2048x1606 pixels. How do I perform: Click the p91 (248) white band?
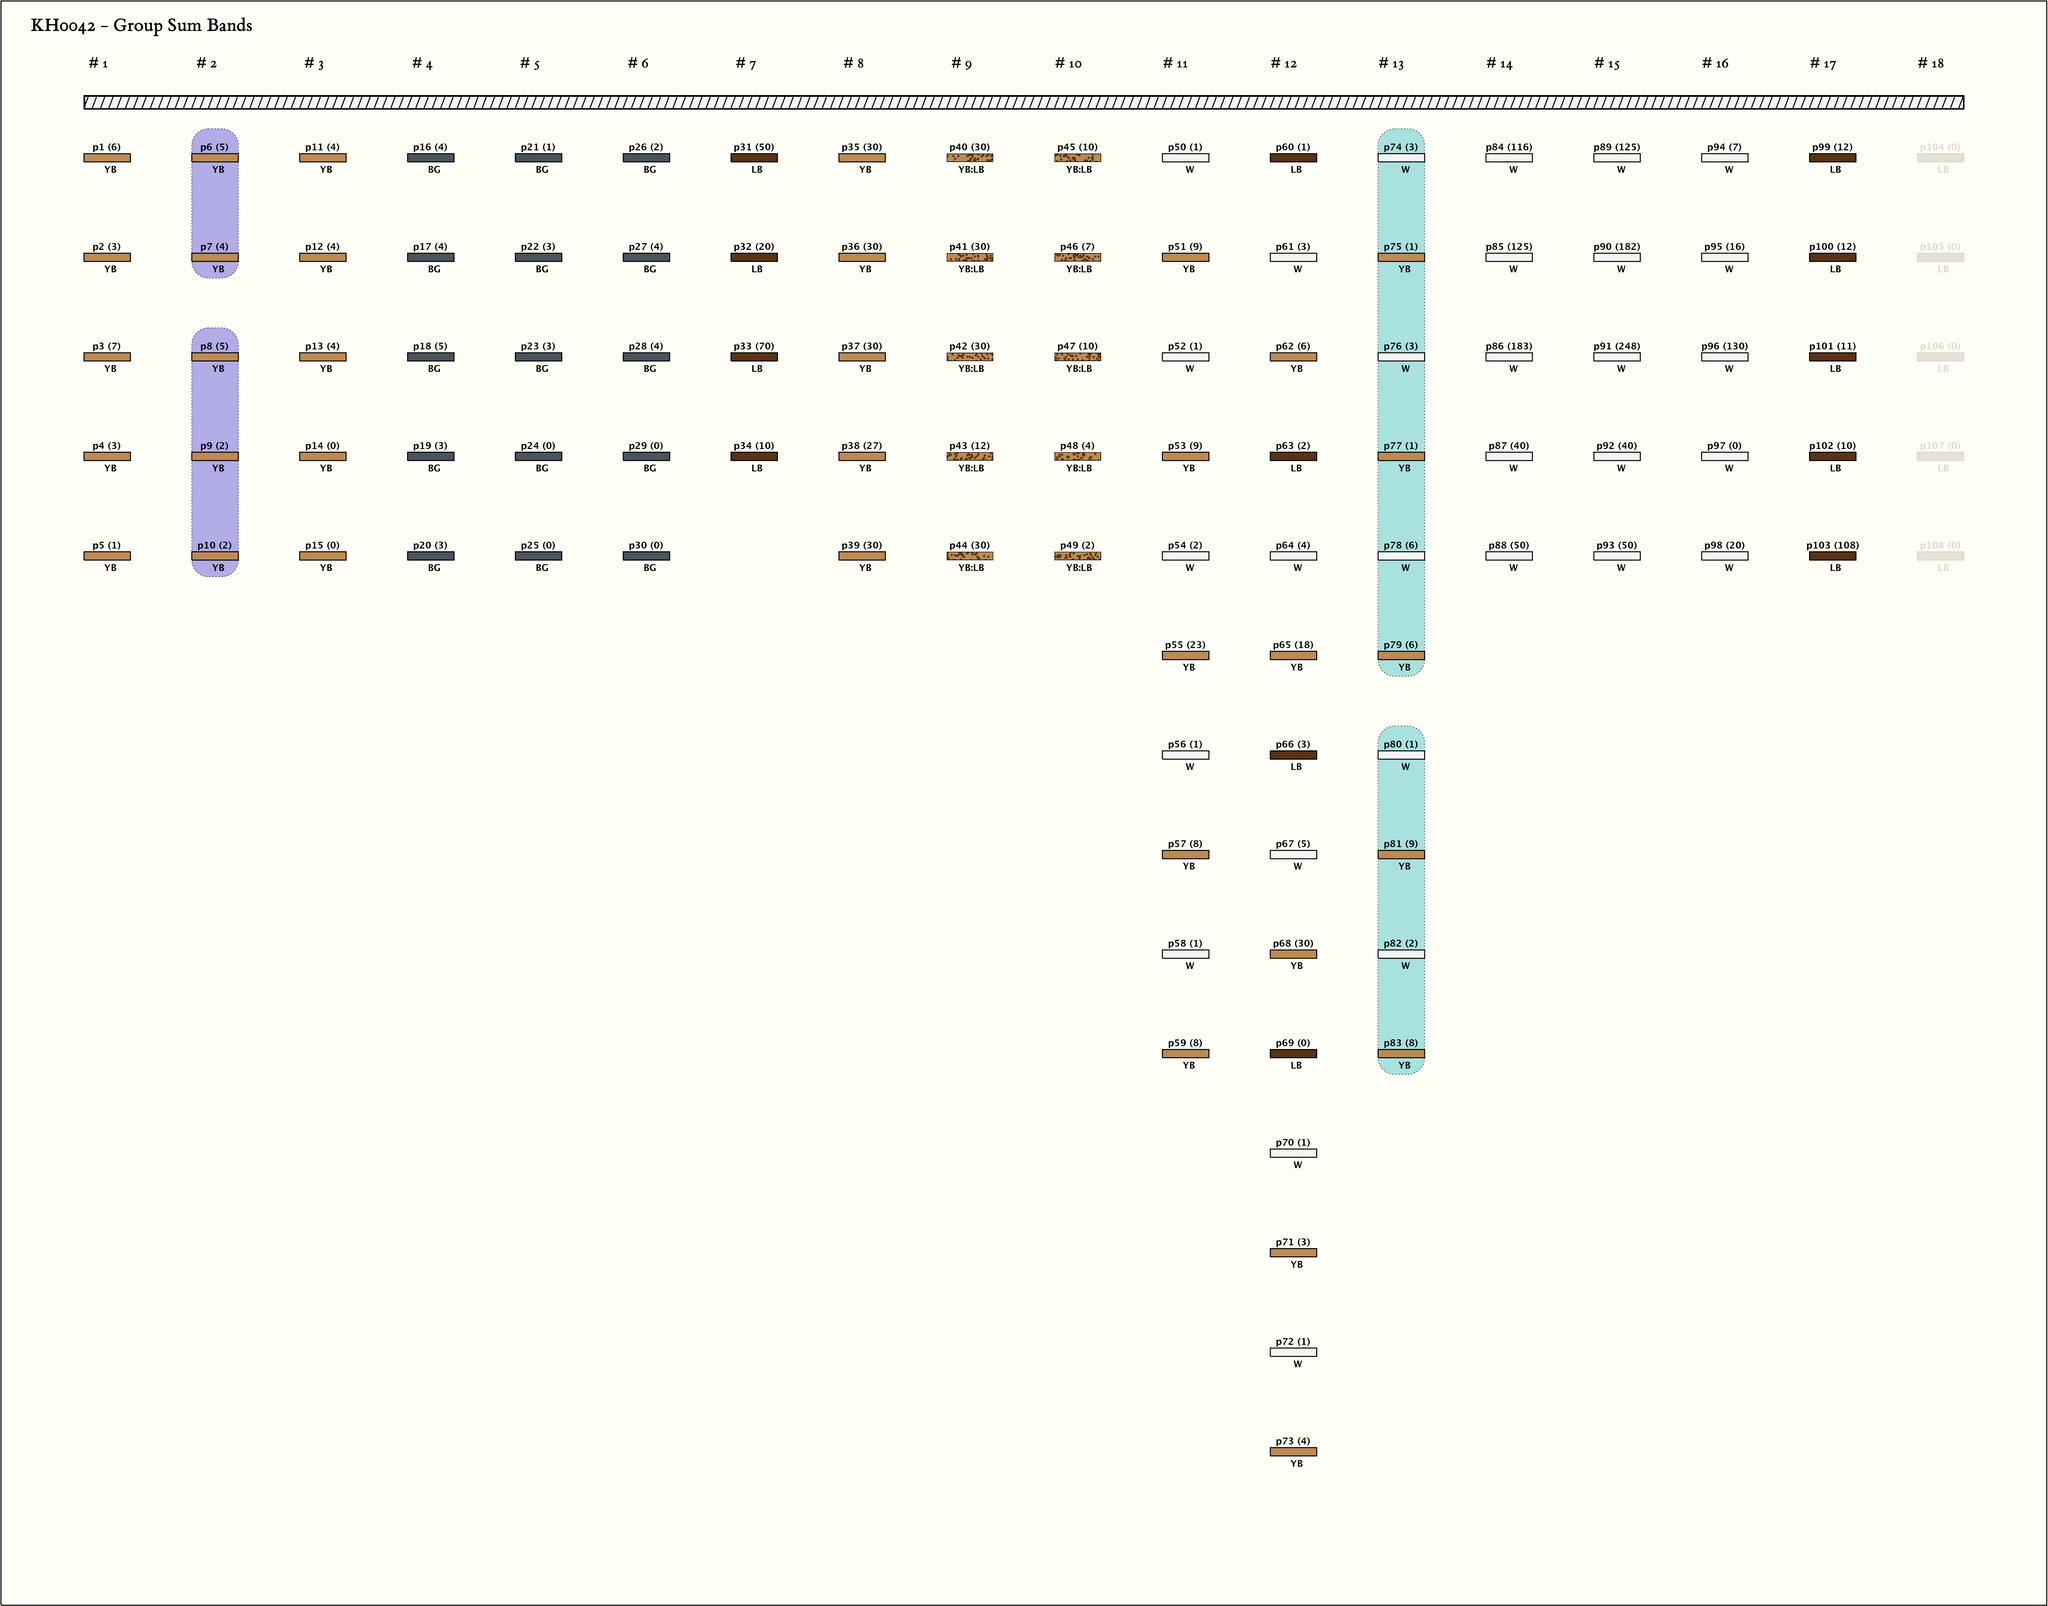tap(1616, 357)
